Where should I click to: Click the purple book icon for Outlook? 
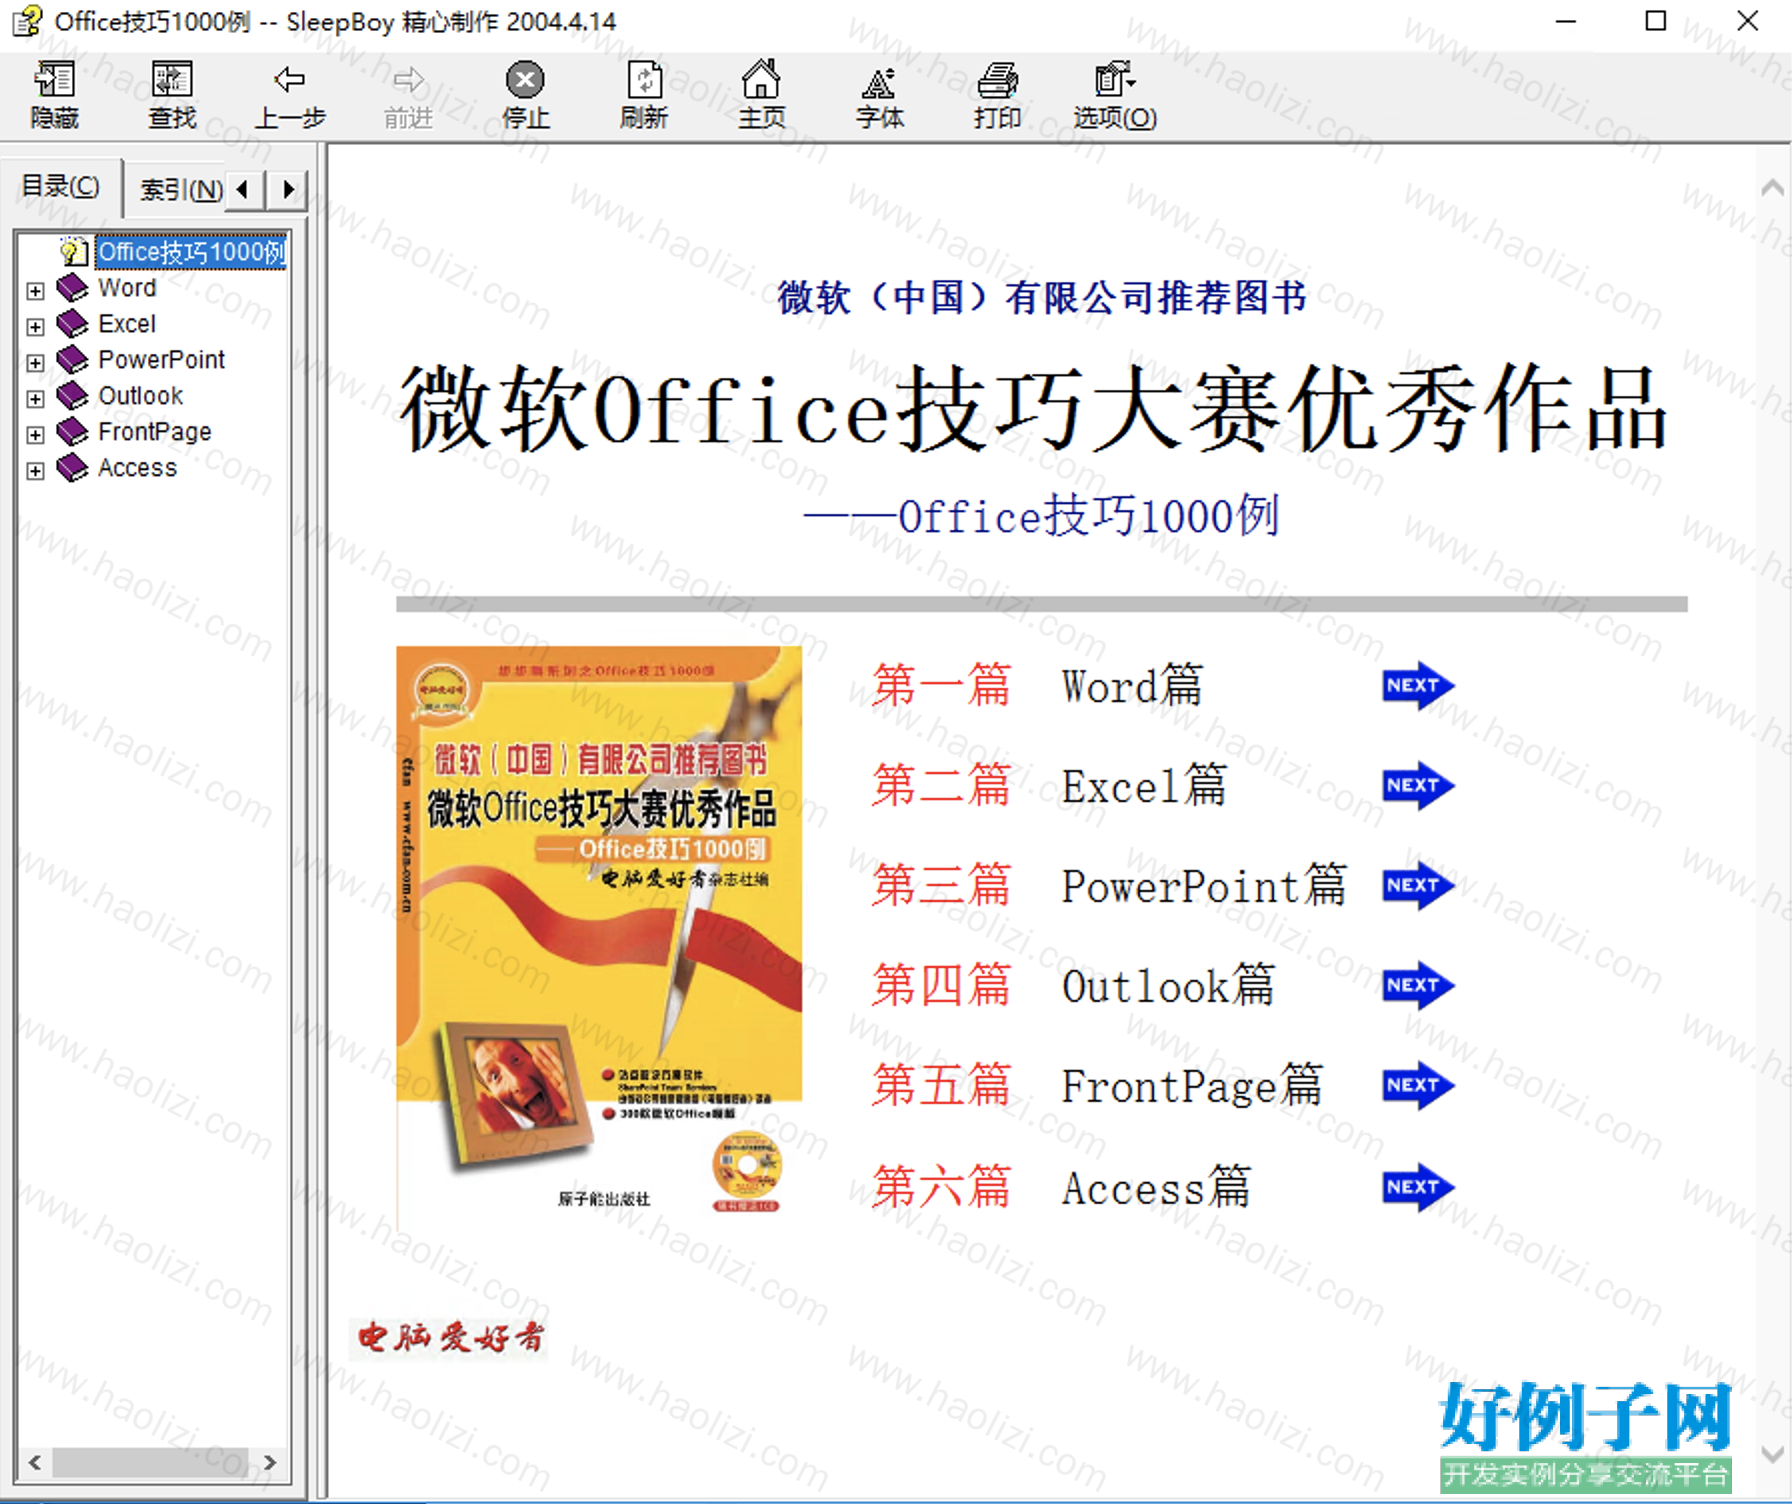pos(72,396)
